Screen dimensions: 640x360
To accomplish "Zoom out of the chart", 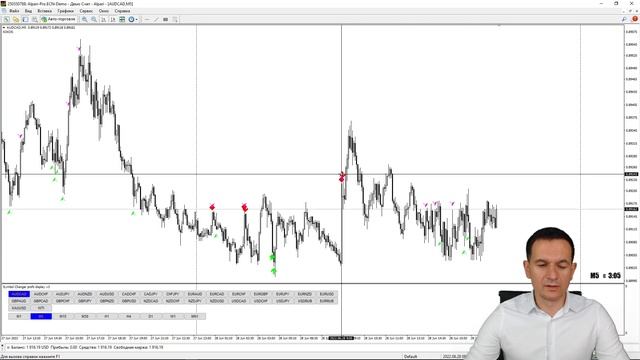I will (94, 19).
